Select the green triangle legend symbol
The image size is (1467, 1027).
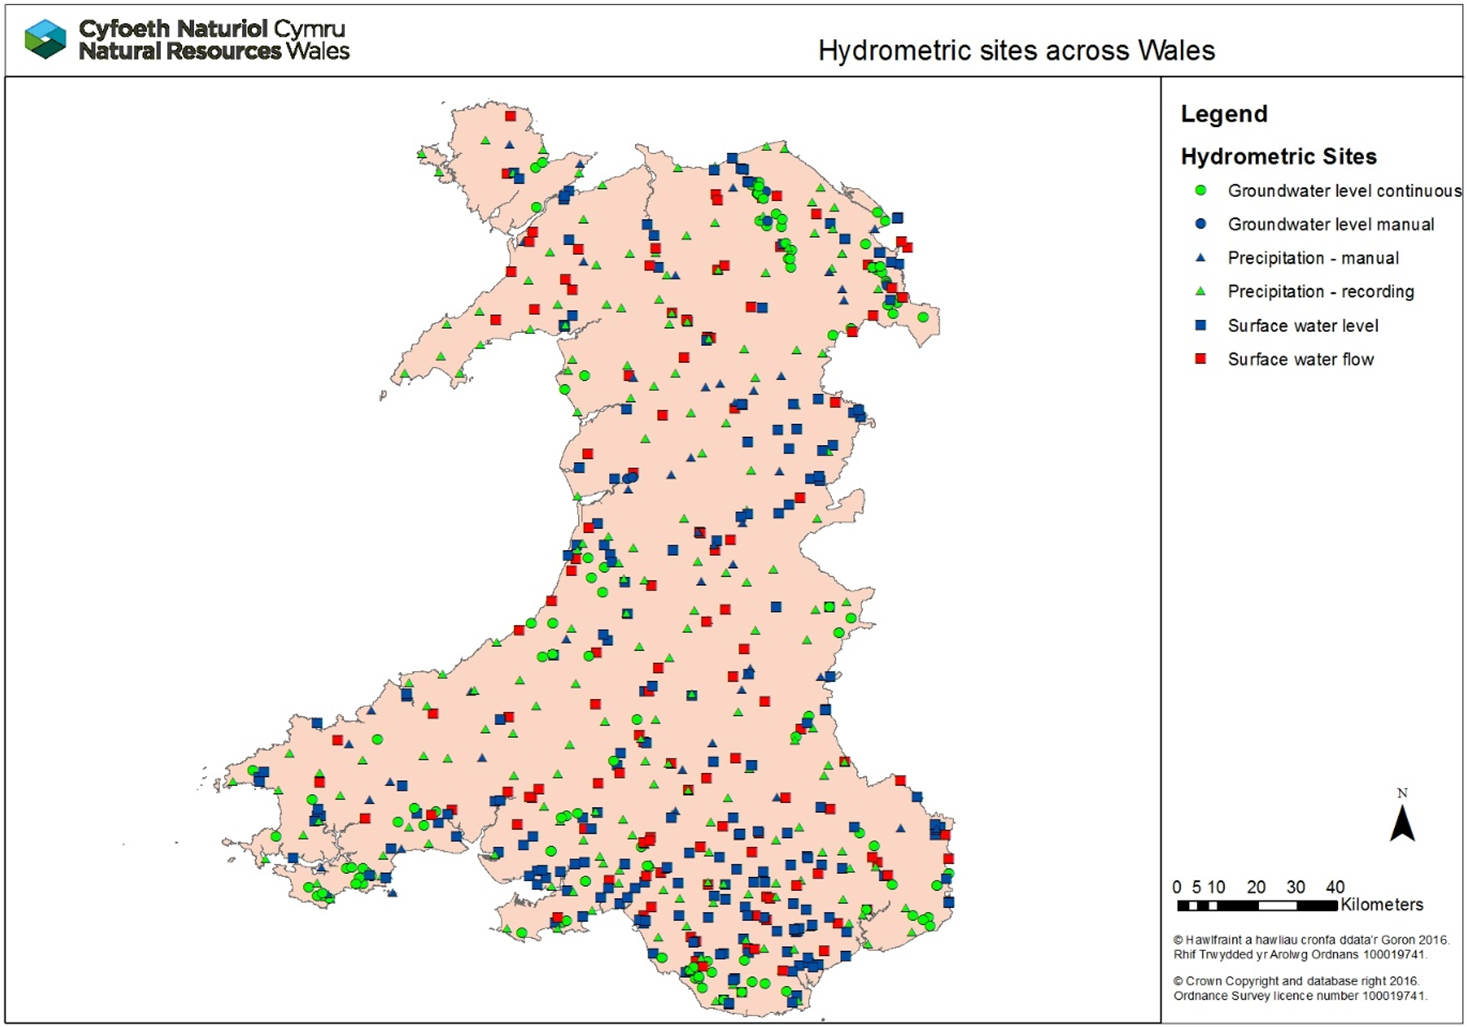click(x=1201, y=292)
